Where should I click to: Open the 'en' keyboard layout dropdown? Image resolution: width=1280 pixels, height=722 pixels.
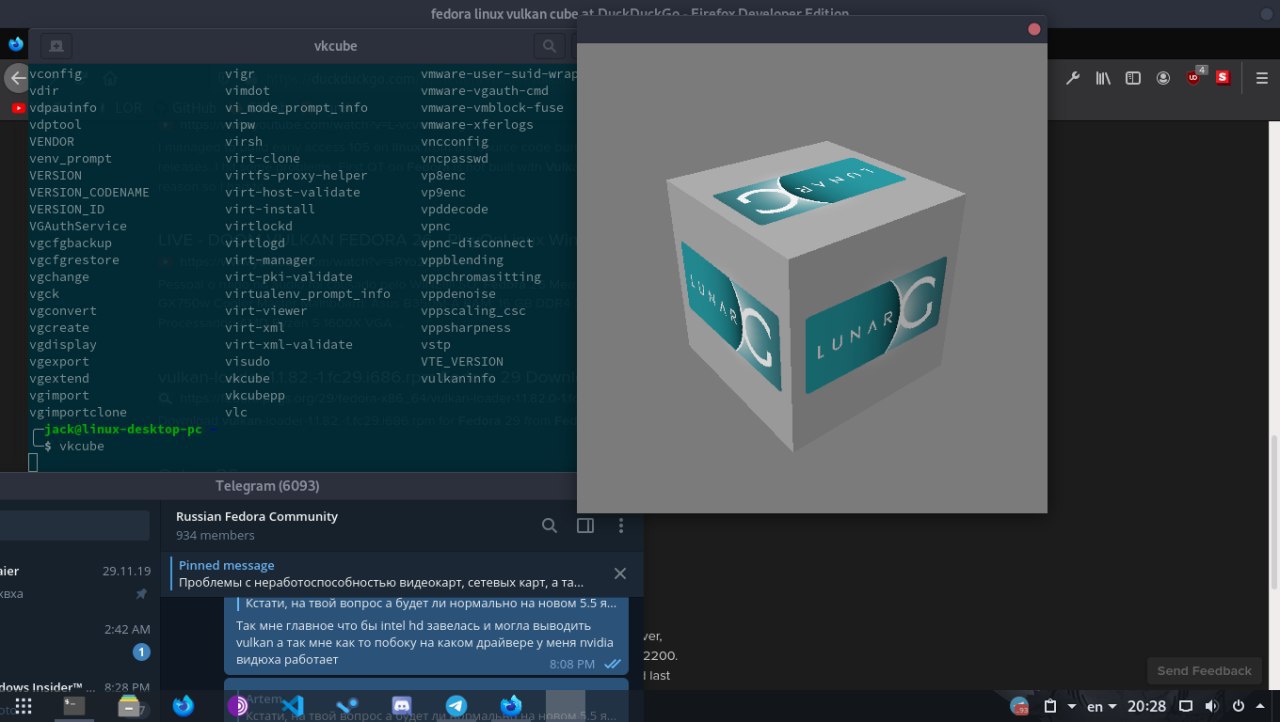[x=1102, y=707]
